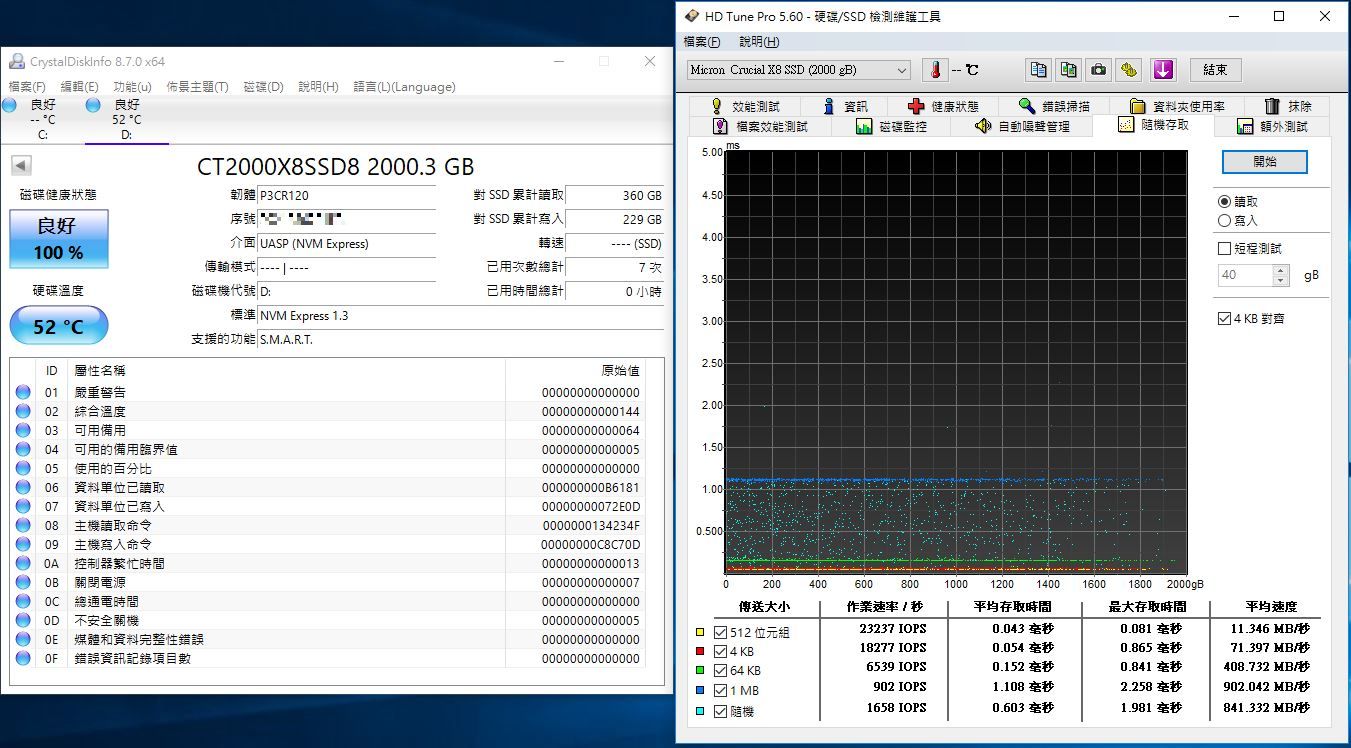Click the status orb for attribute 02 綜合溫度
Screen dimensions: 1351x748
coord(23,411)
